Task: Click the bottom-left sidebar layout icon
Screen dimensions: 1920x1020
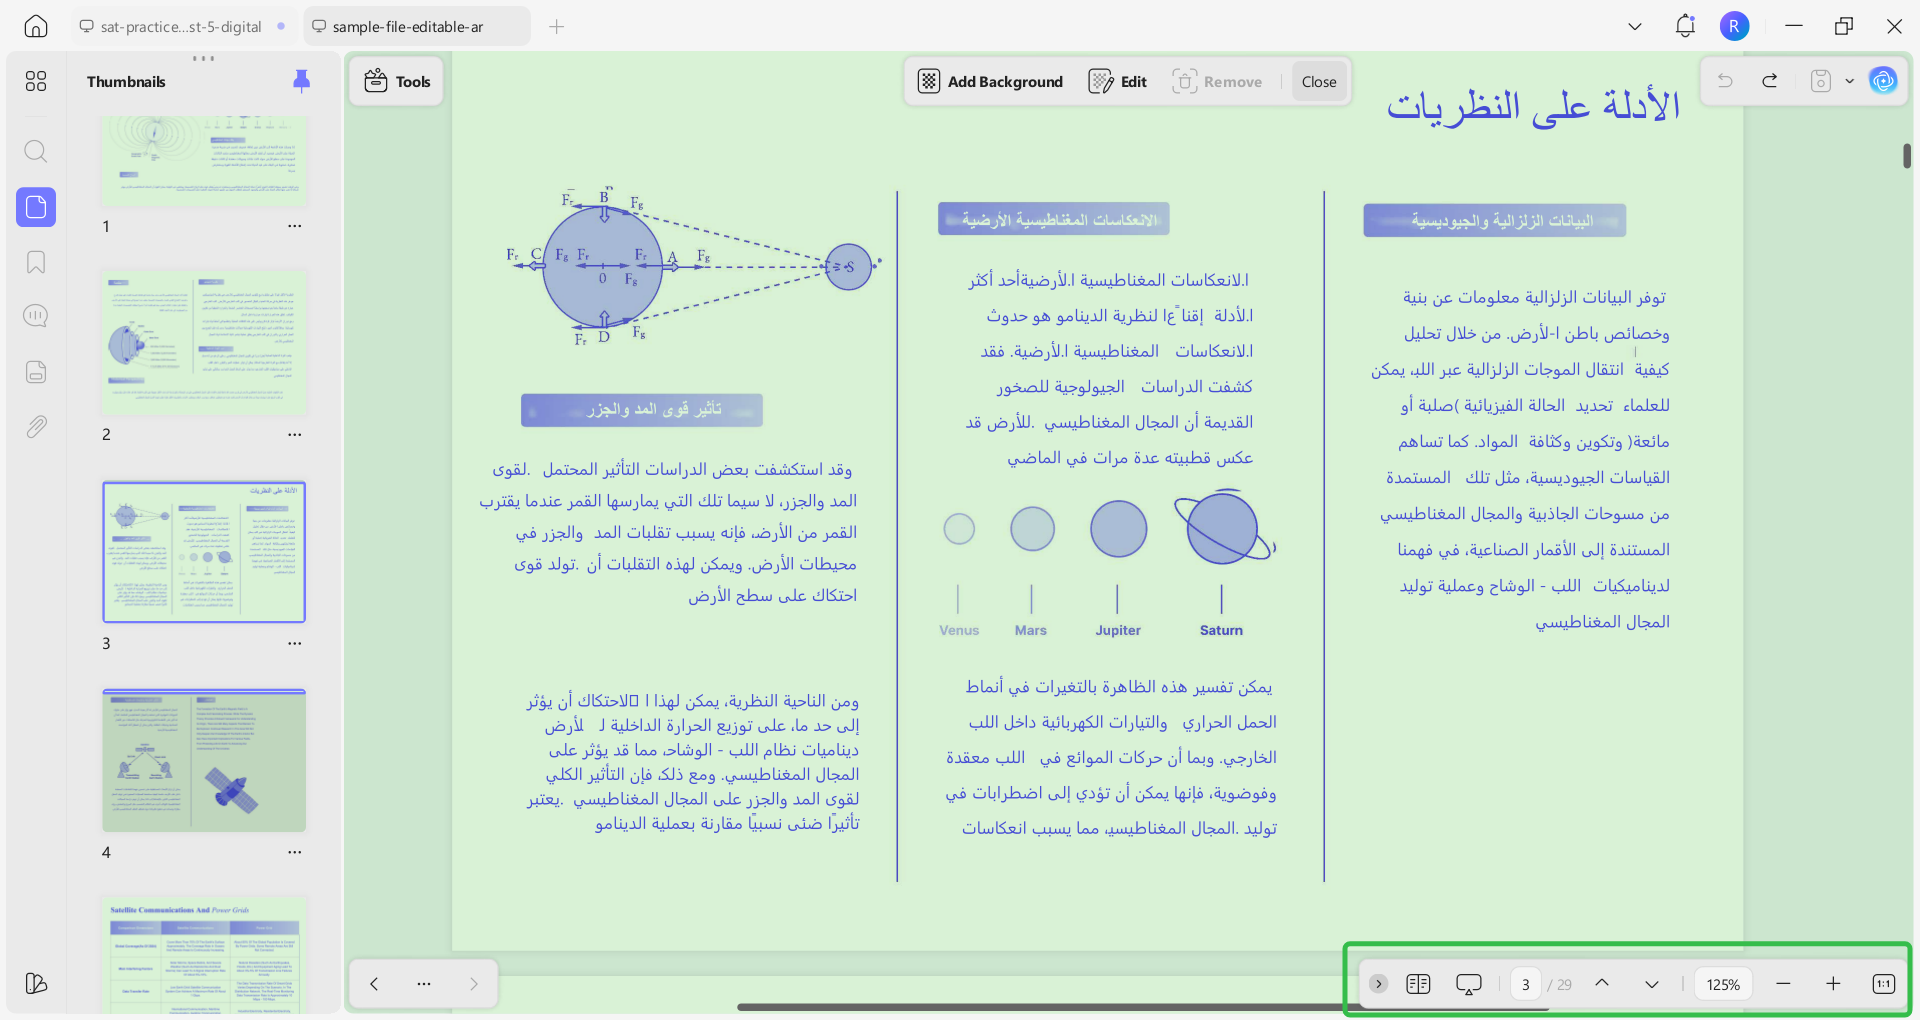Action: (36, 983)
